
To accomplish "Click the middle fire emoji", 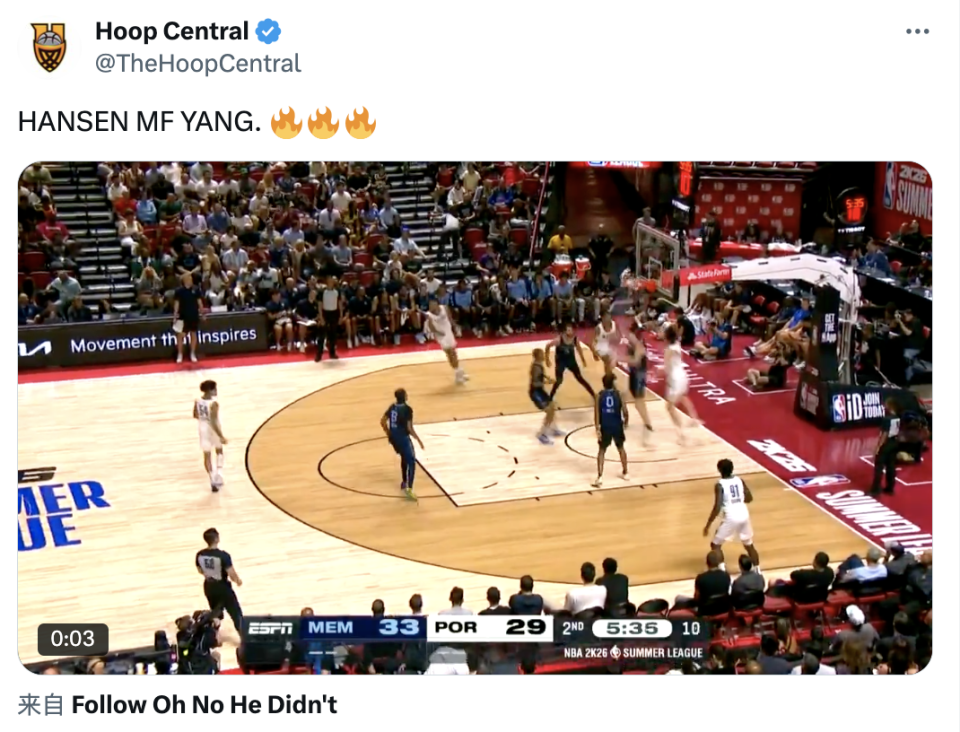I will (323, 122).
